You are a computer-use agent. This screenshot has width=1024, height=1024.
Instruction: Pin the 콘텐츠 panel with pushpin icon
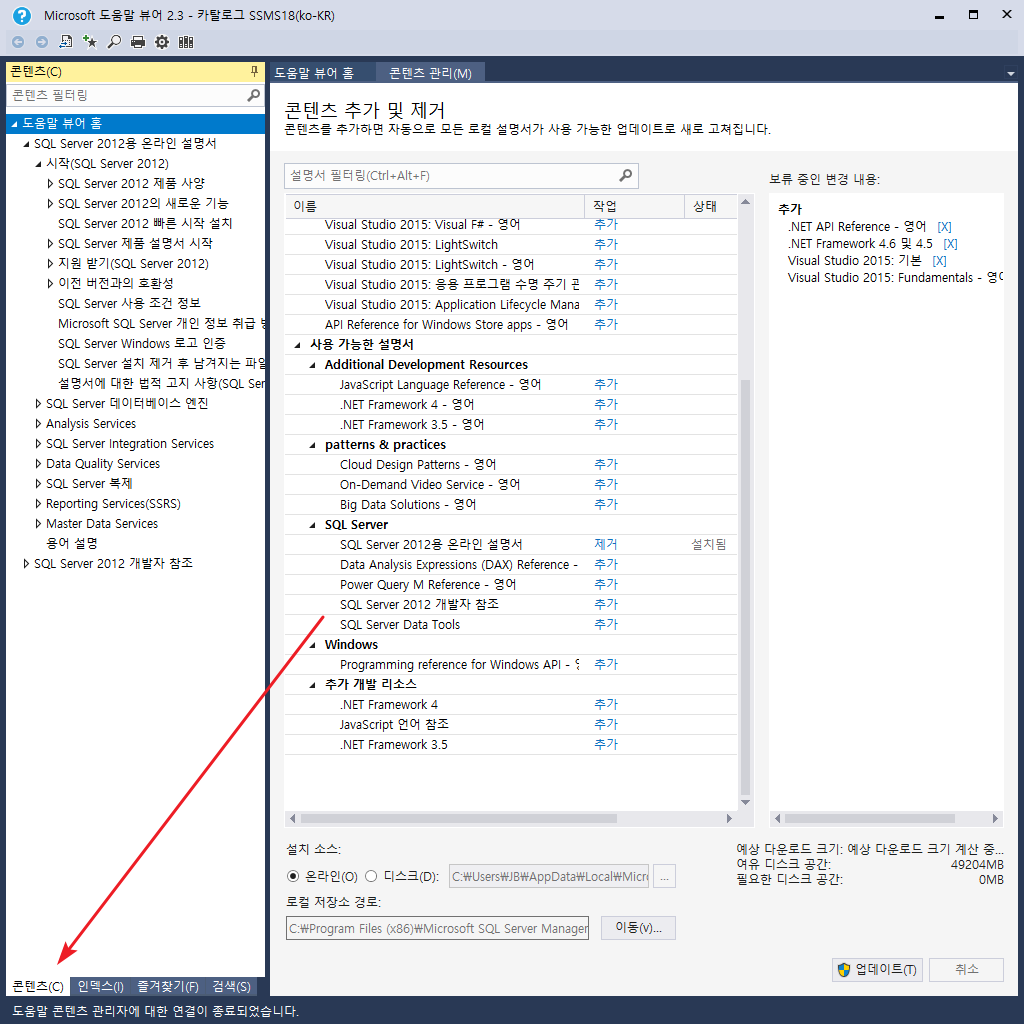pos(254,72)
